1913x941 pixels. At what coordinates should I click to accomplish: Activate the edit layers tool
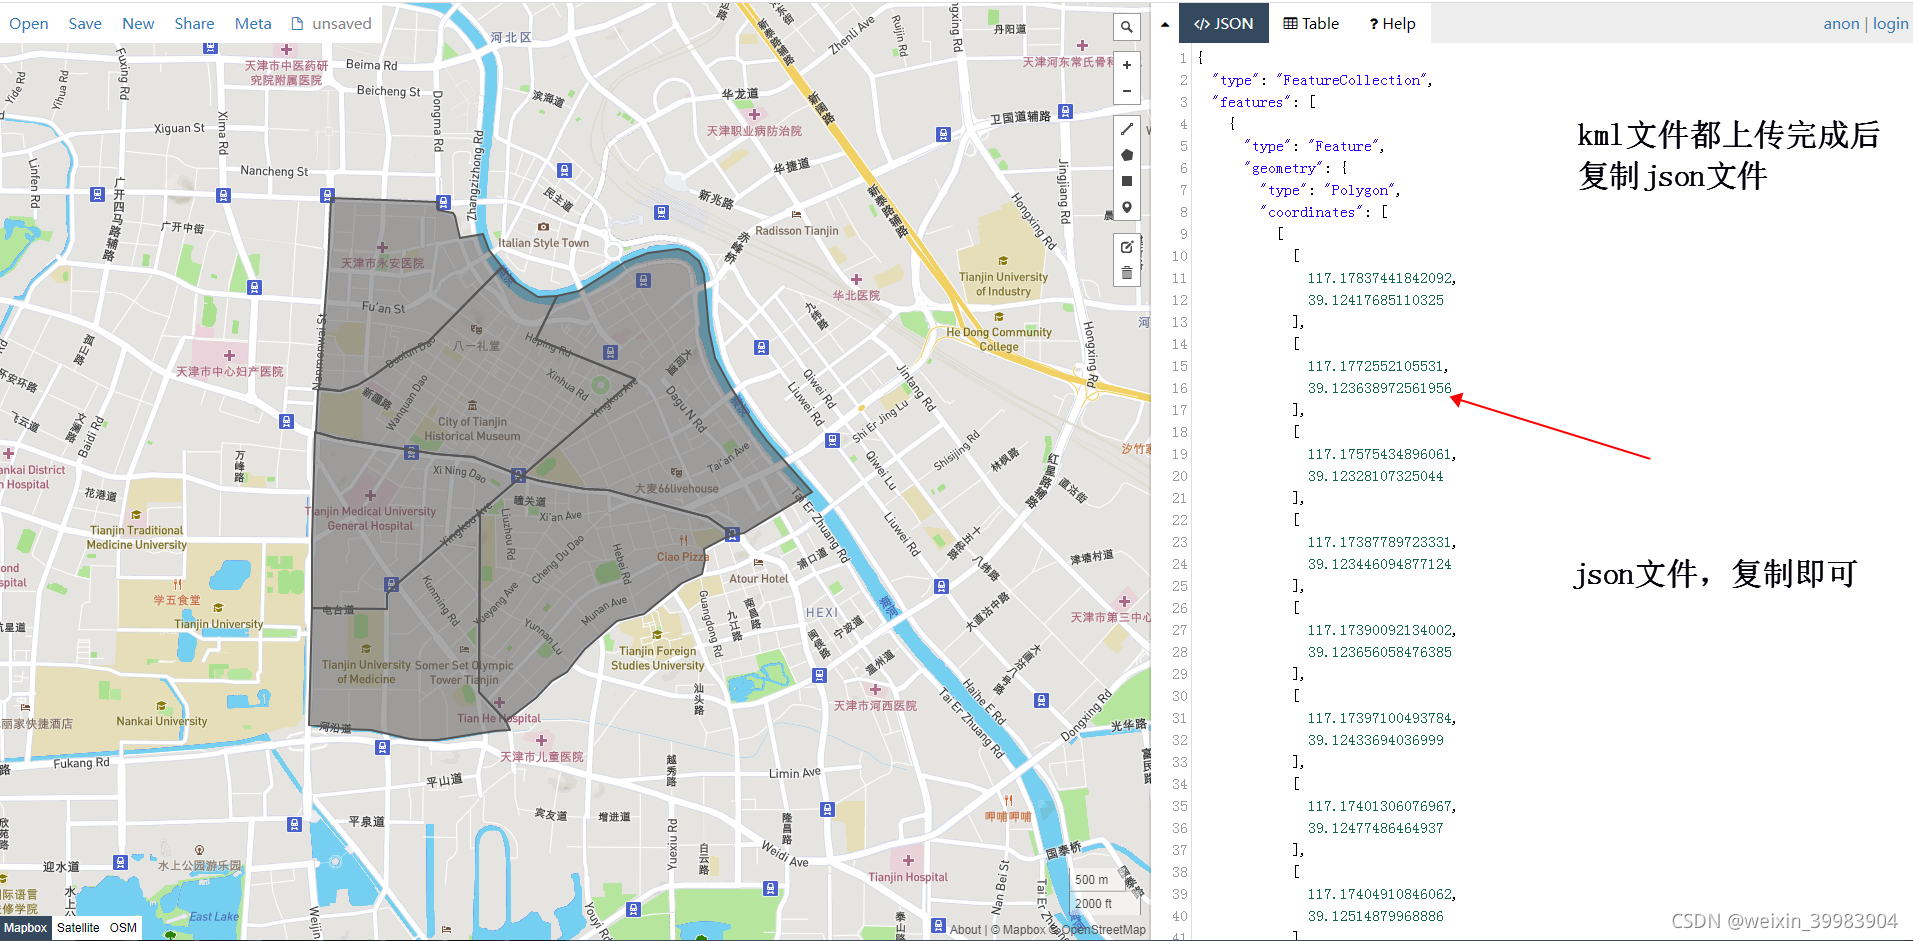click(1126, 246)
